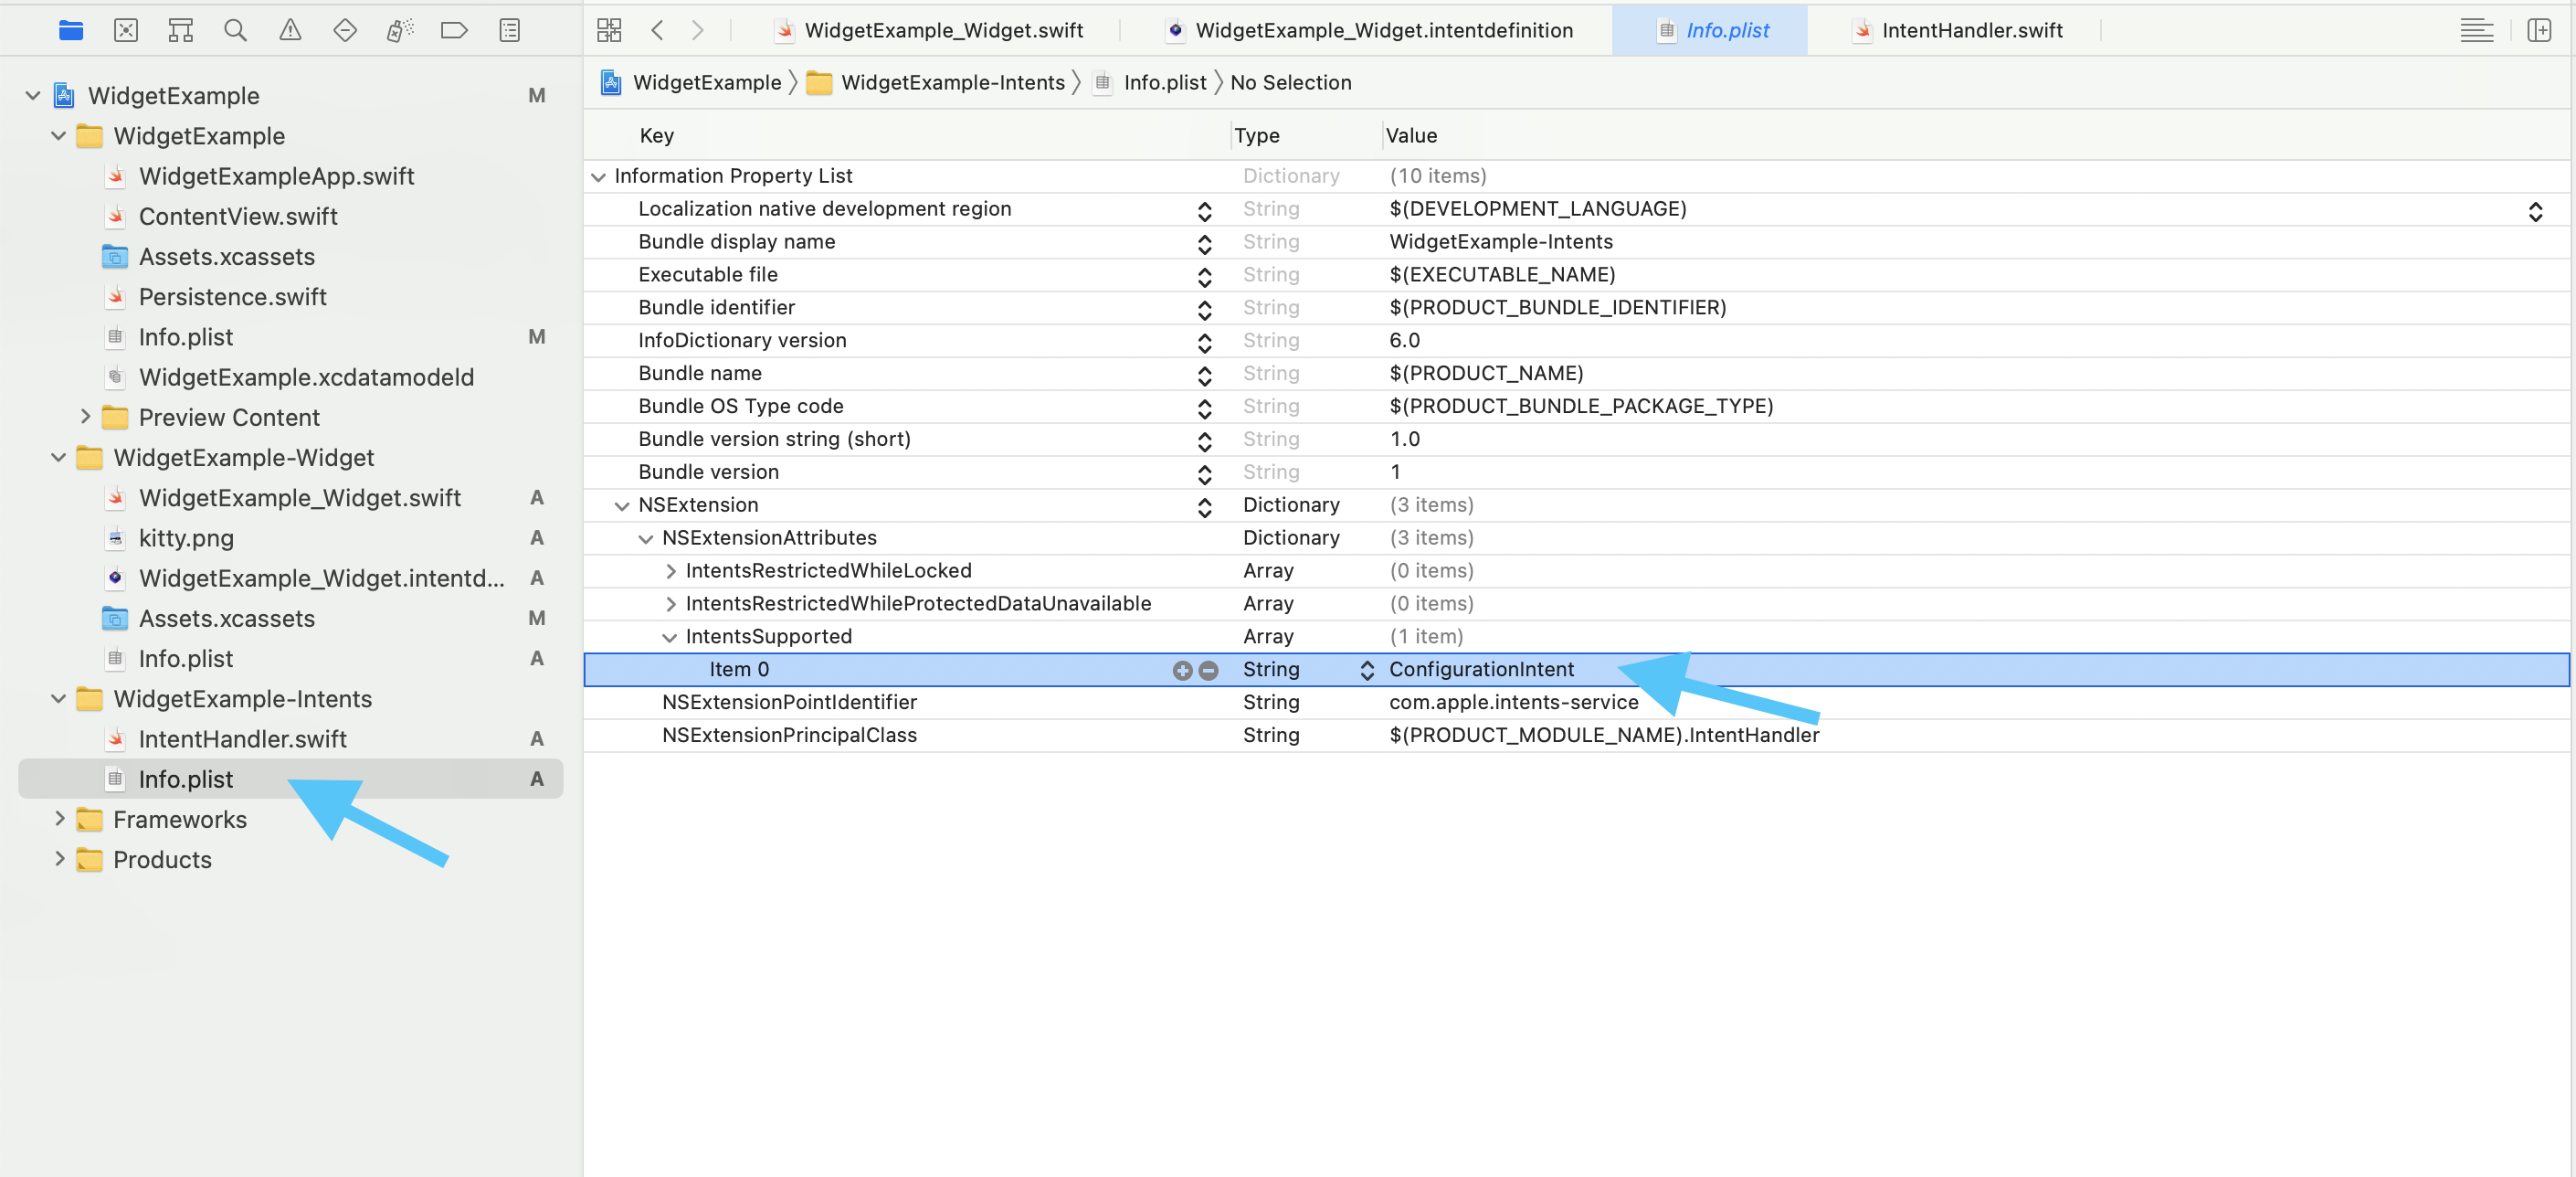2576x1177 pixels.
Task: Open editor options lines icon
Action: (2476, 30)
